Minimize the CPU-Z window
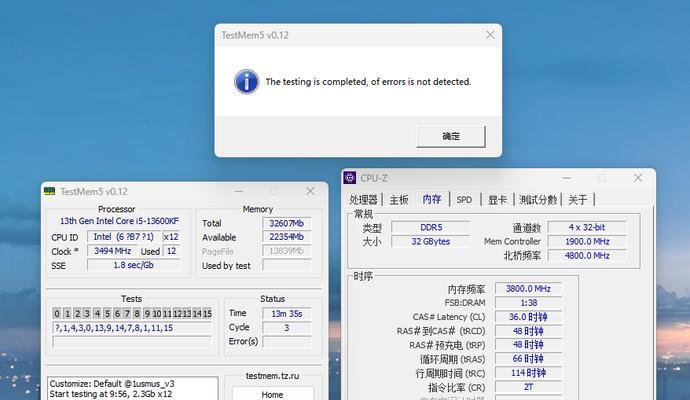 pyautogui.click(x=567, y=178)
